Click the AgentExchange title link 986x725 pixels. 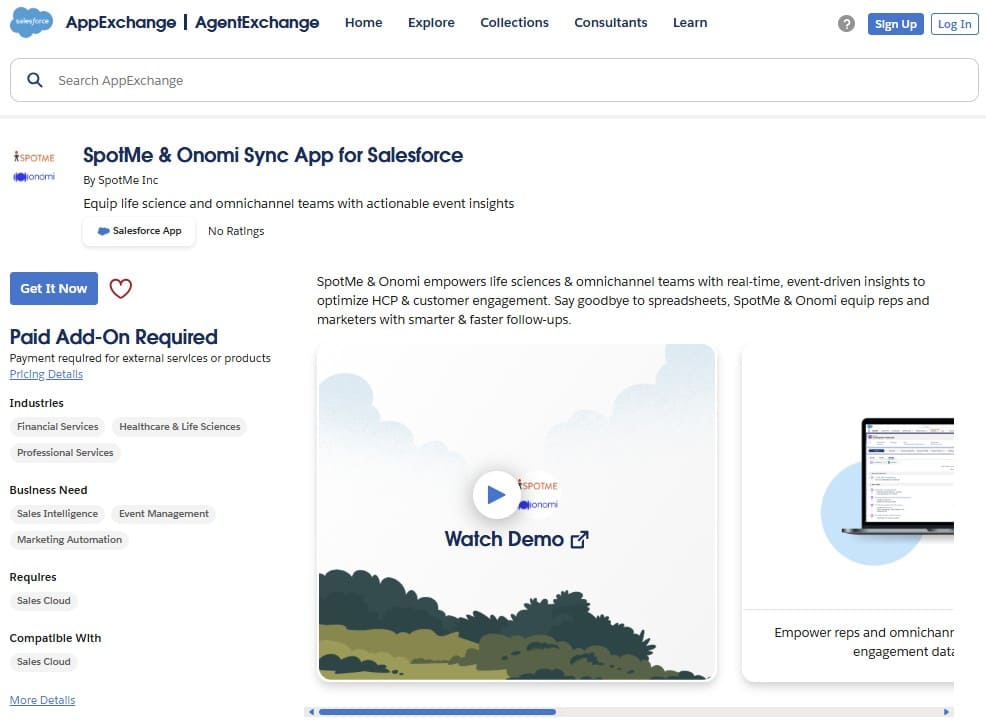pos(257,23)
